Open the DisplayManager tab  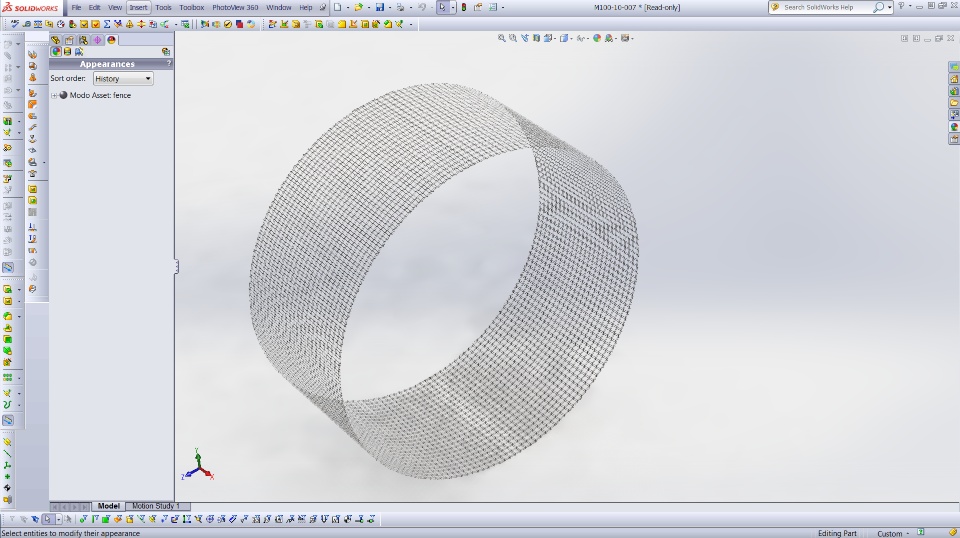(111, 40)
